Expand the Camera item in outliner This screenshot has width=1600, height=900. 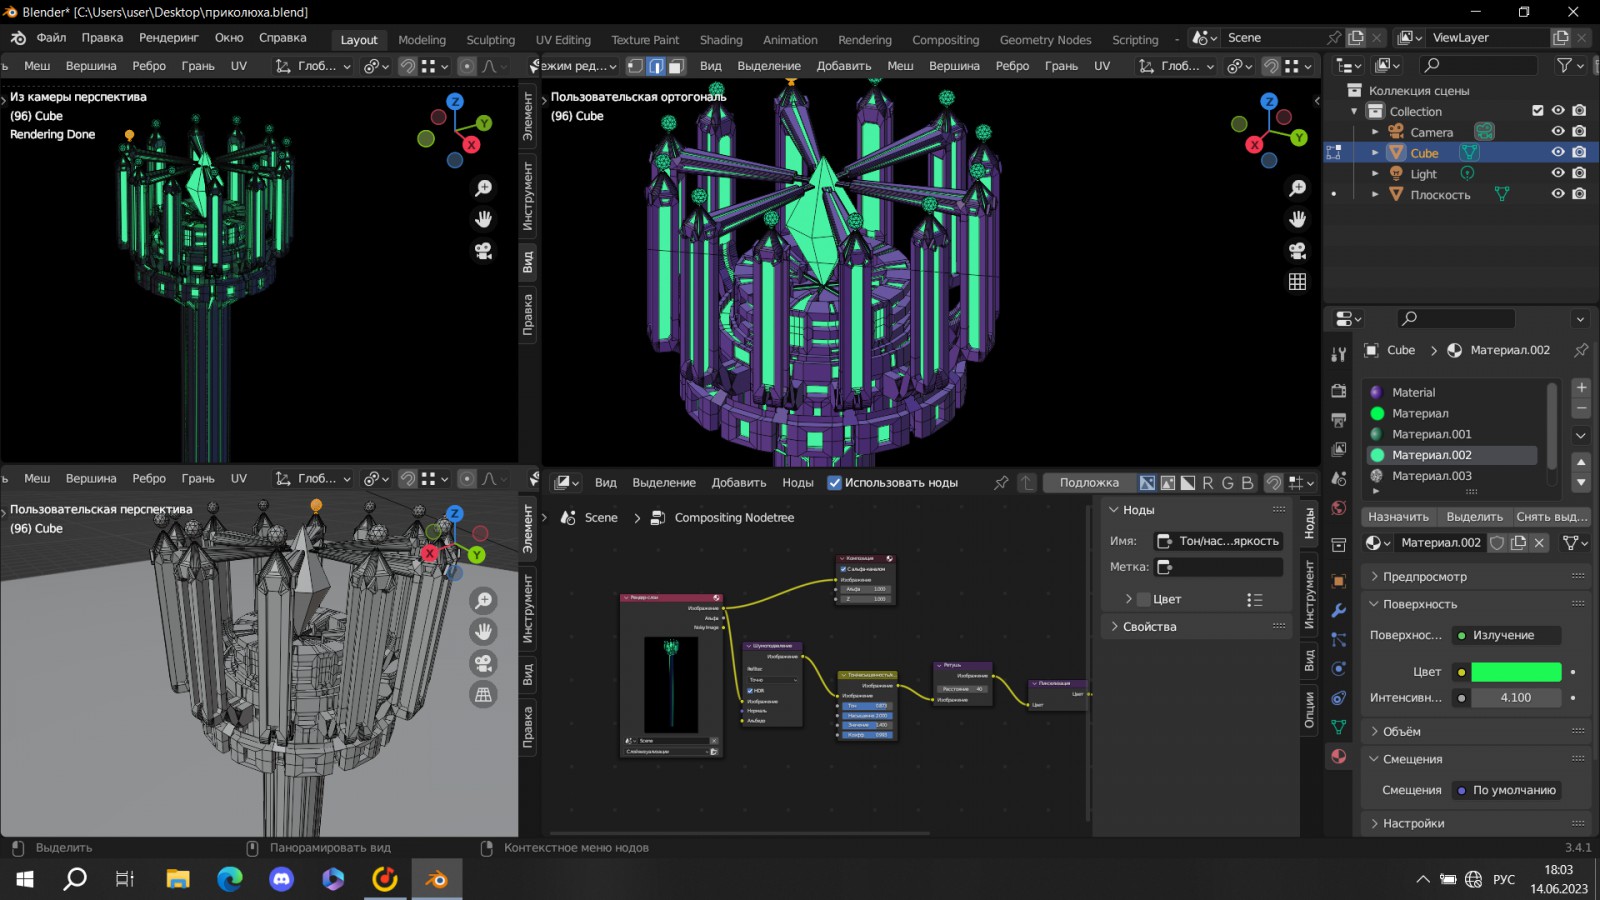point(1375,132)
